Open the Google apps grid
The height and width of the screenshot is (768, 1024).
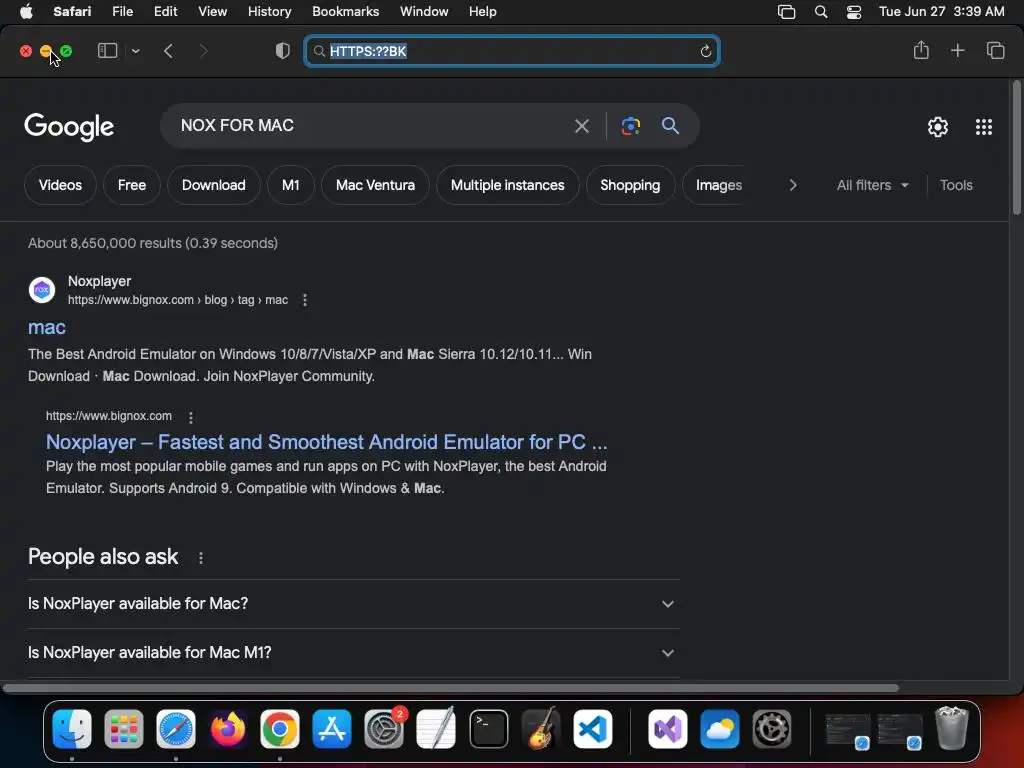pos(984,127)
